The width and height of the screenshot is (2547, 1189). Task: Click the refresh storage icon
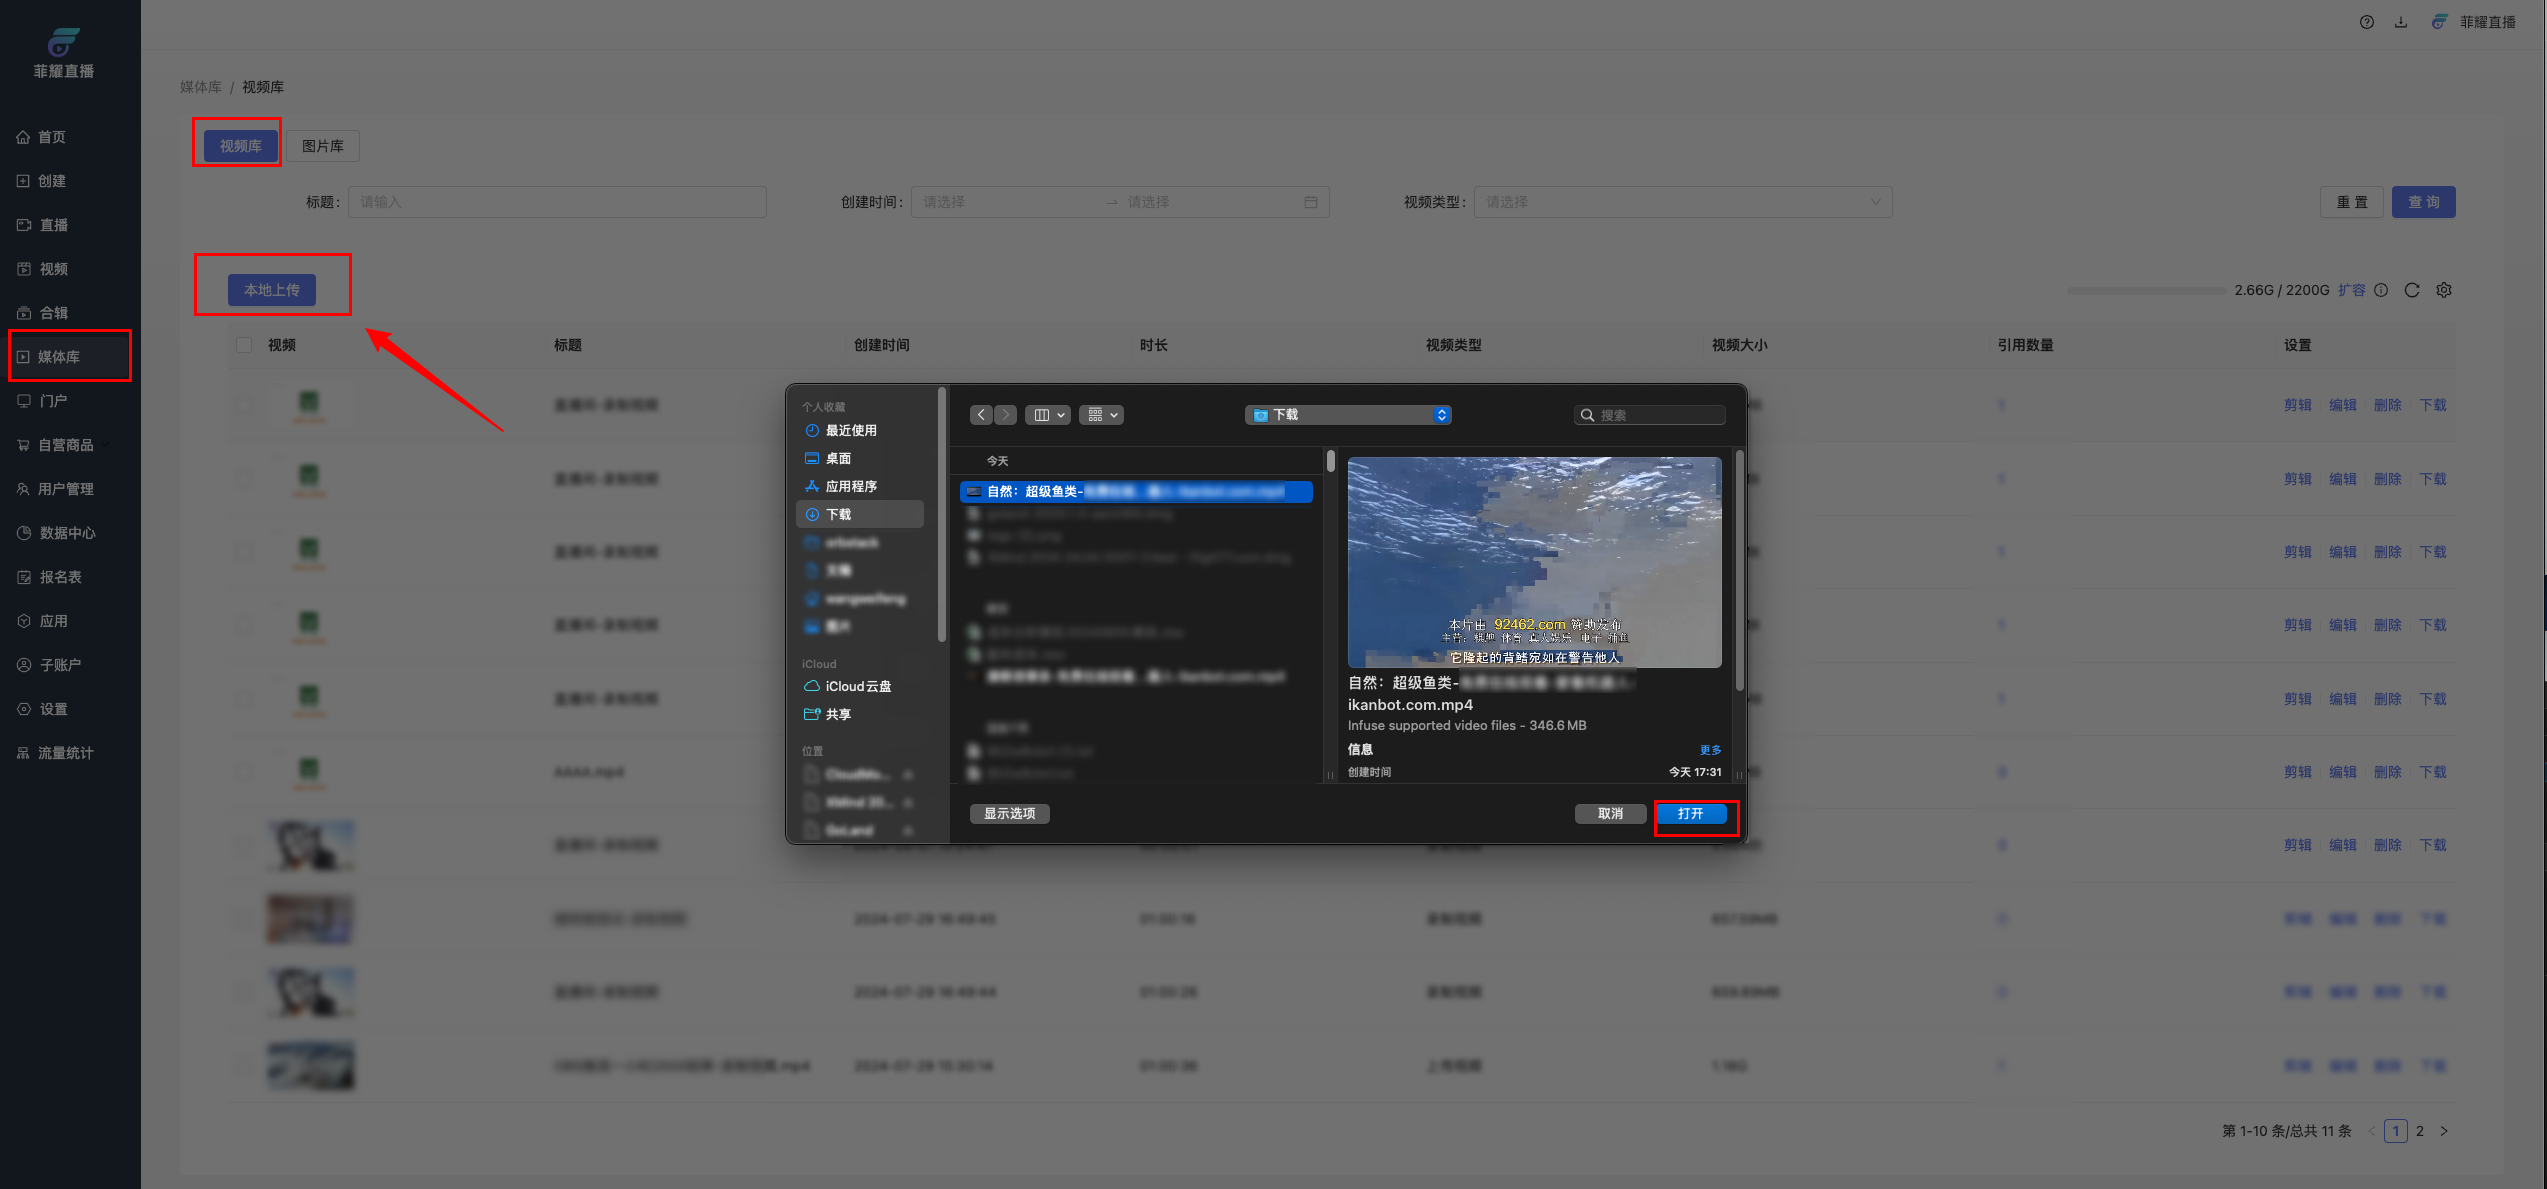pos(2412,290)
